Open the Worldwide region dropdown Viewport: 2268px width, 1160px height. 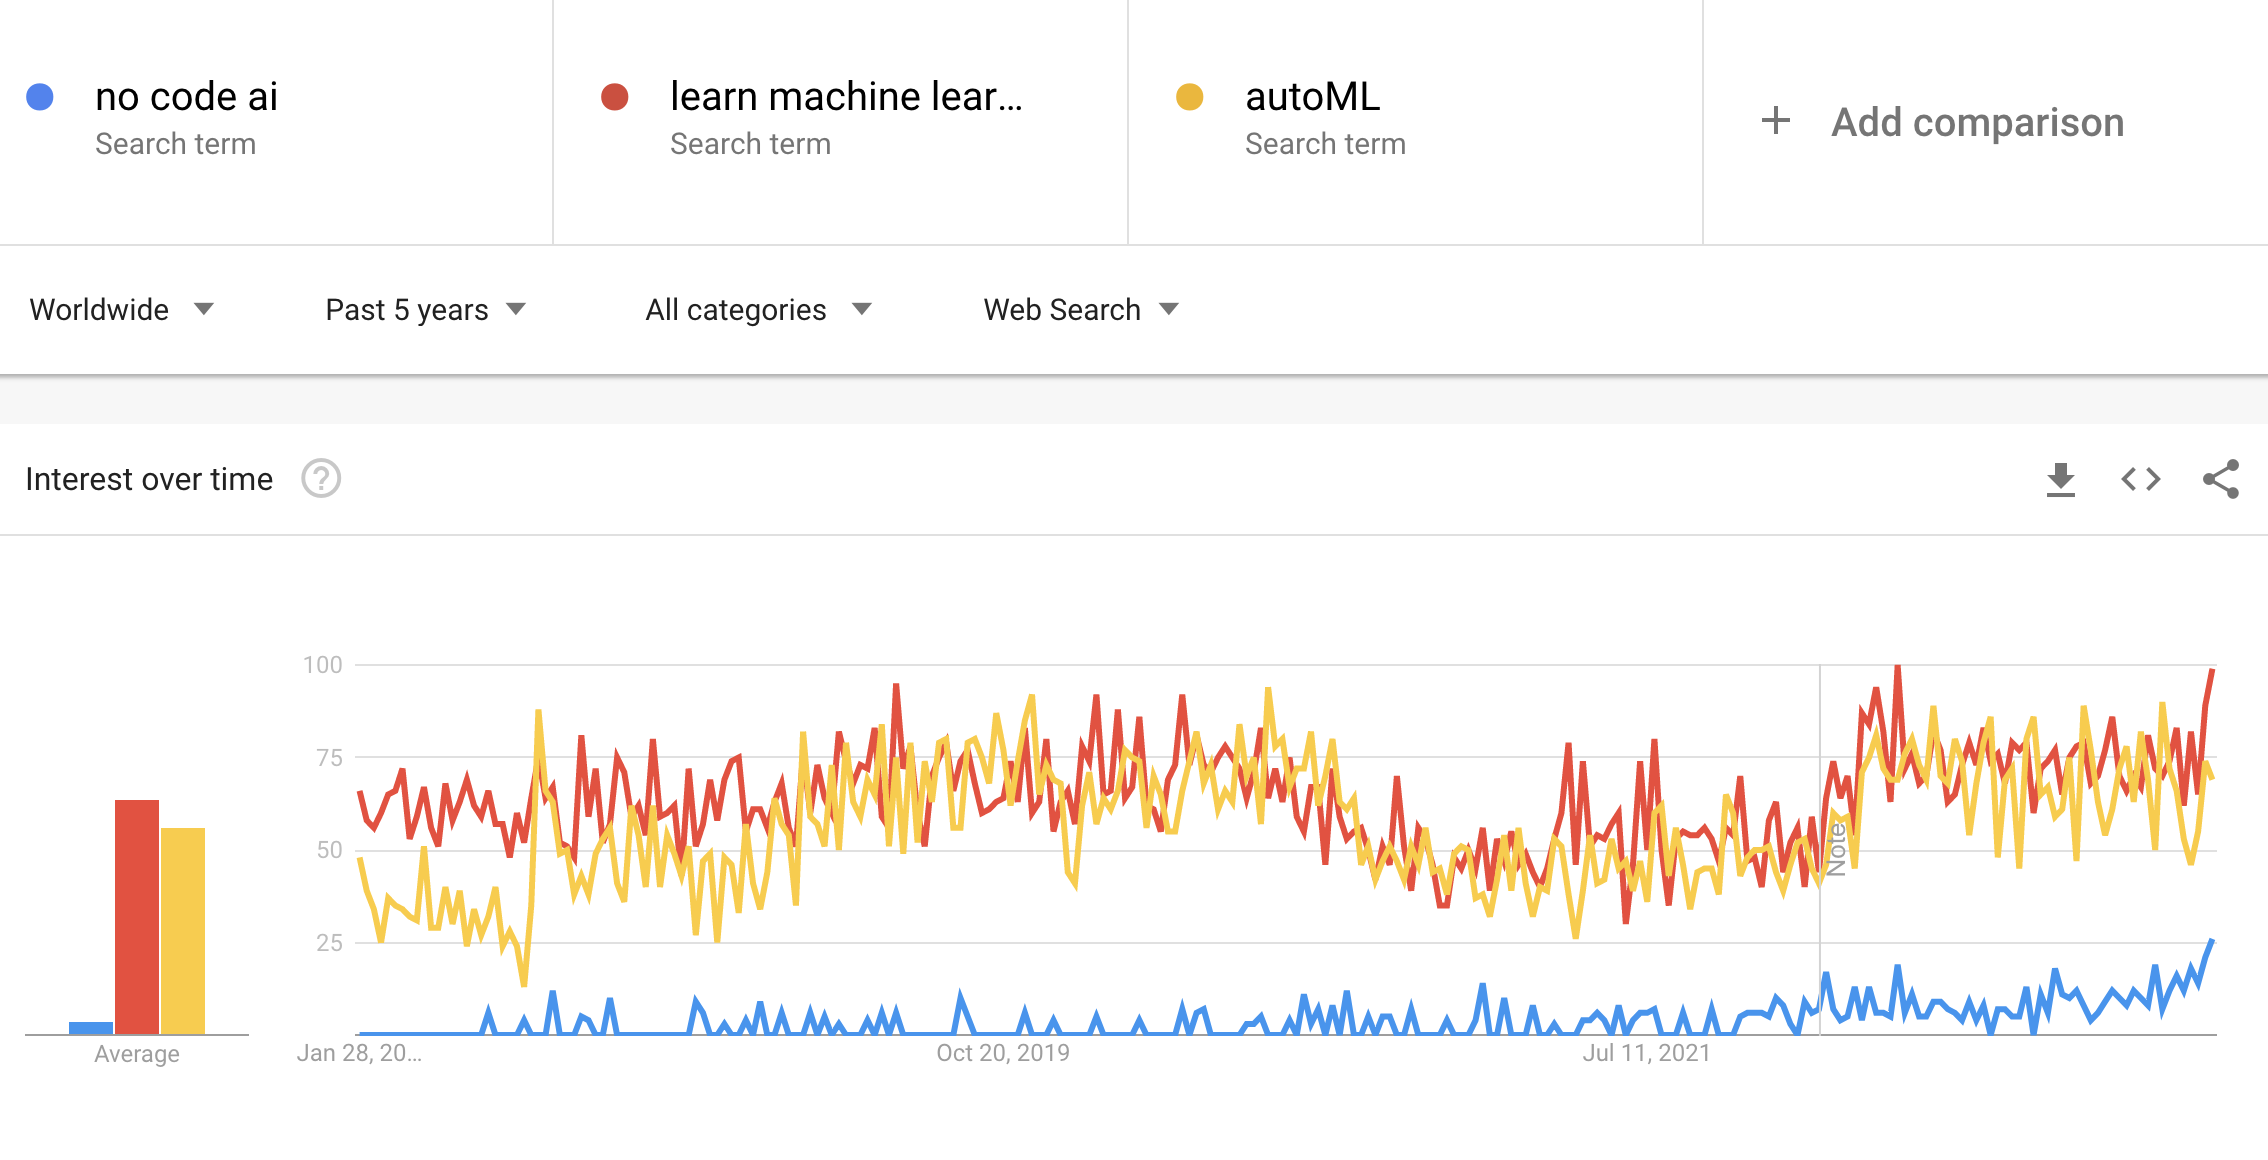tap(121, 310)
